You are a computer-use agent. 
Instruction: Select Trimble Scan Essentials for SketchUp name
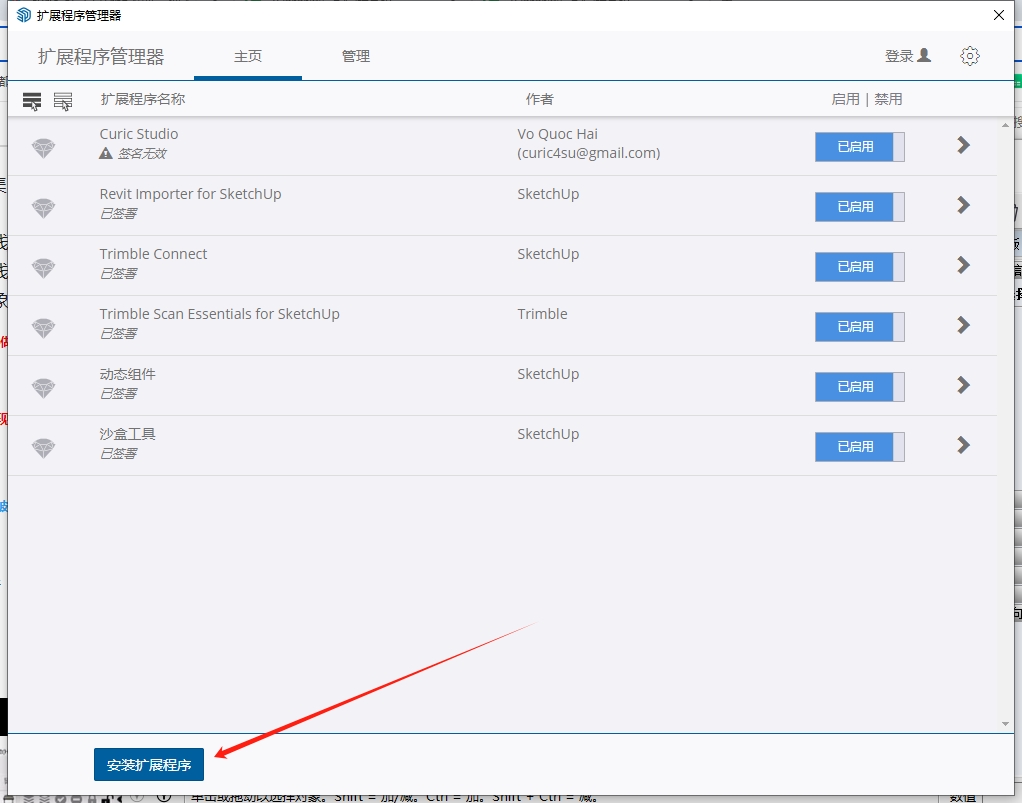coord(220,314)
